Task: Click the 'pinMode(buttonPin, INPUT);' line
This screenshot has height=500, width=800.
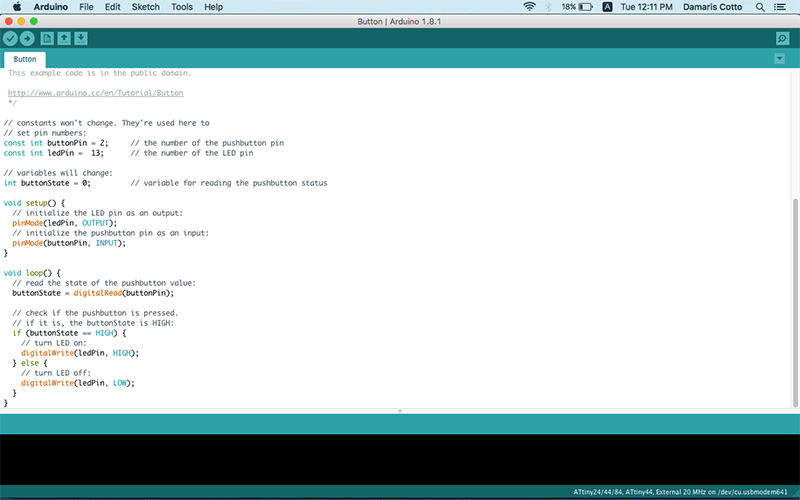Action: click(x=69, y=243)
